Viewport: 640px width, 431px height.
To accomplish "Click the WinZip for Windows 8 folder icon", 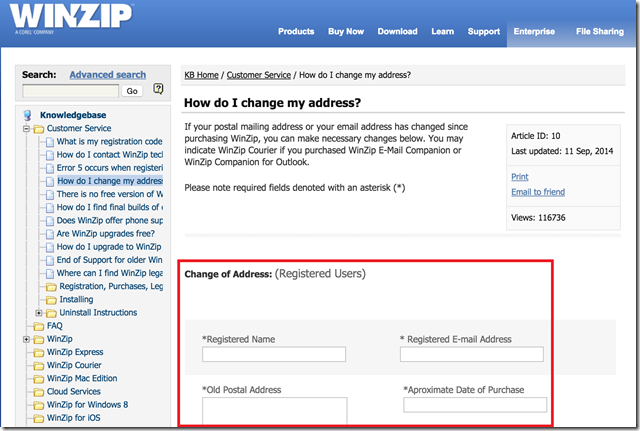I will [39, 405].
